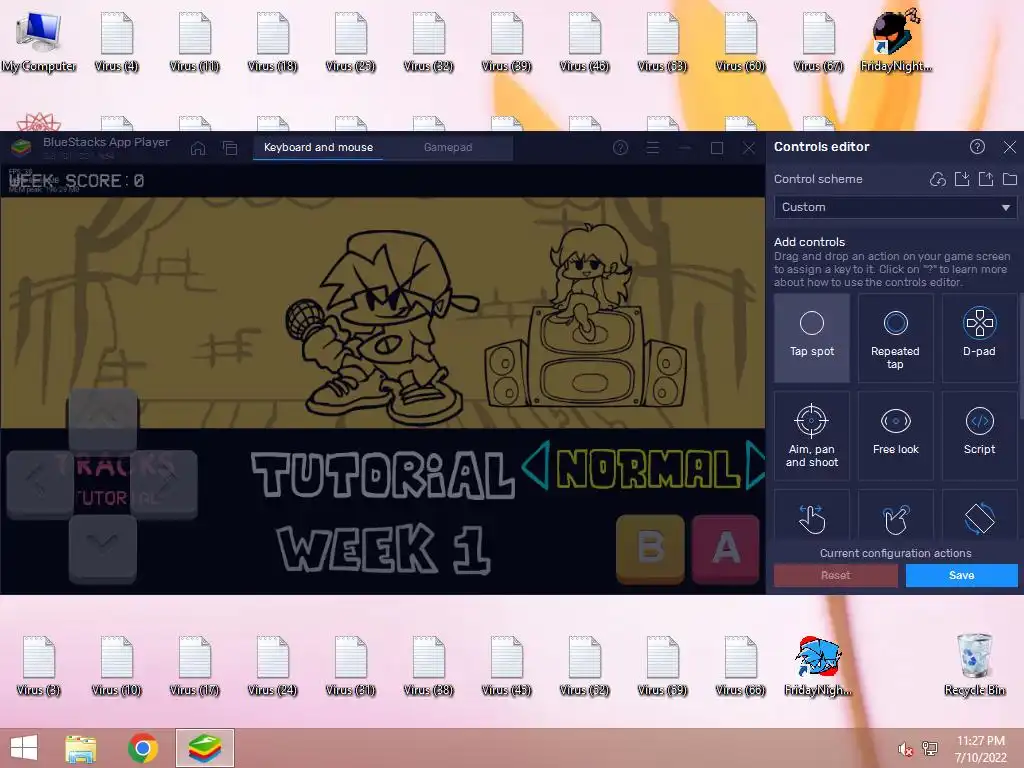This screenshot has width=1024, height=768.
Task: Select the TUTORIAL week entry
Action: [383, 475]
